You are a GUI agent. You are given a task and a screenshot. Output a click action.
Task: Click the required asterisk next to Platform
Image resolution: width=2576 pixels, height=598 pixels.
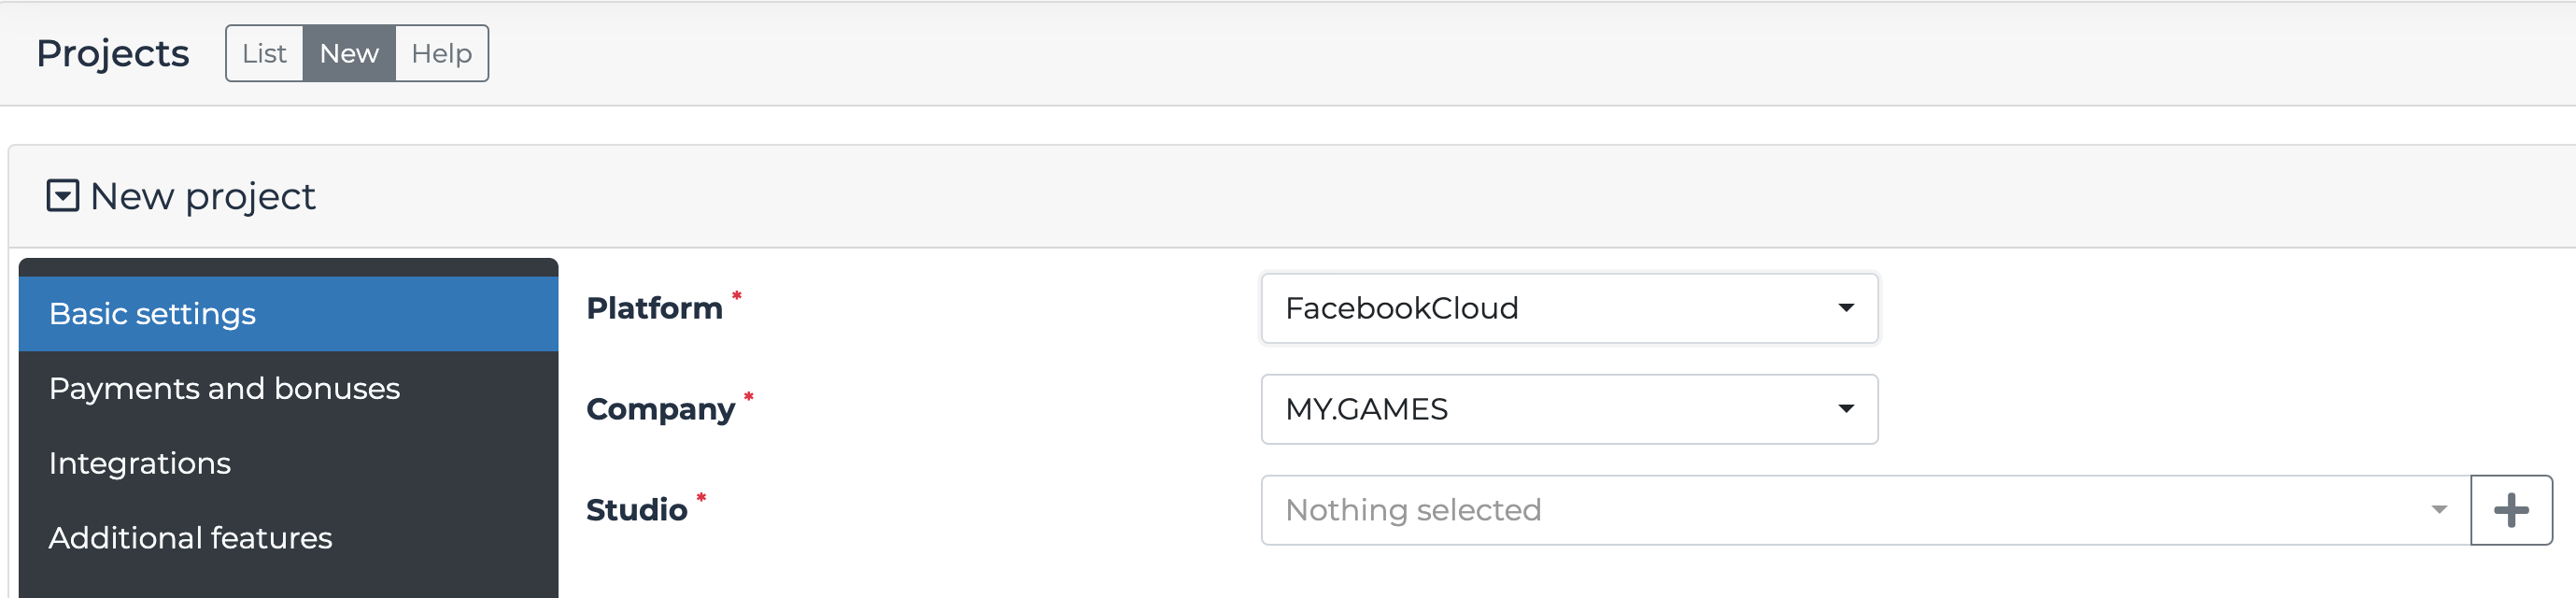click(x=736, y=295)
